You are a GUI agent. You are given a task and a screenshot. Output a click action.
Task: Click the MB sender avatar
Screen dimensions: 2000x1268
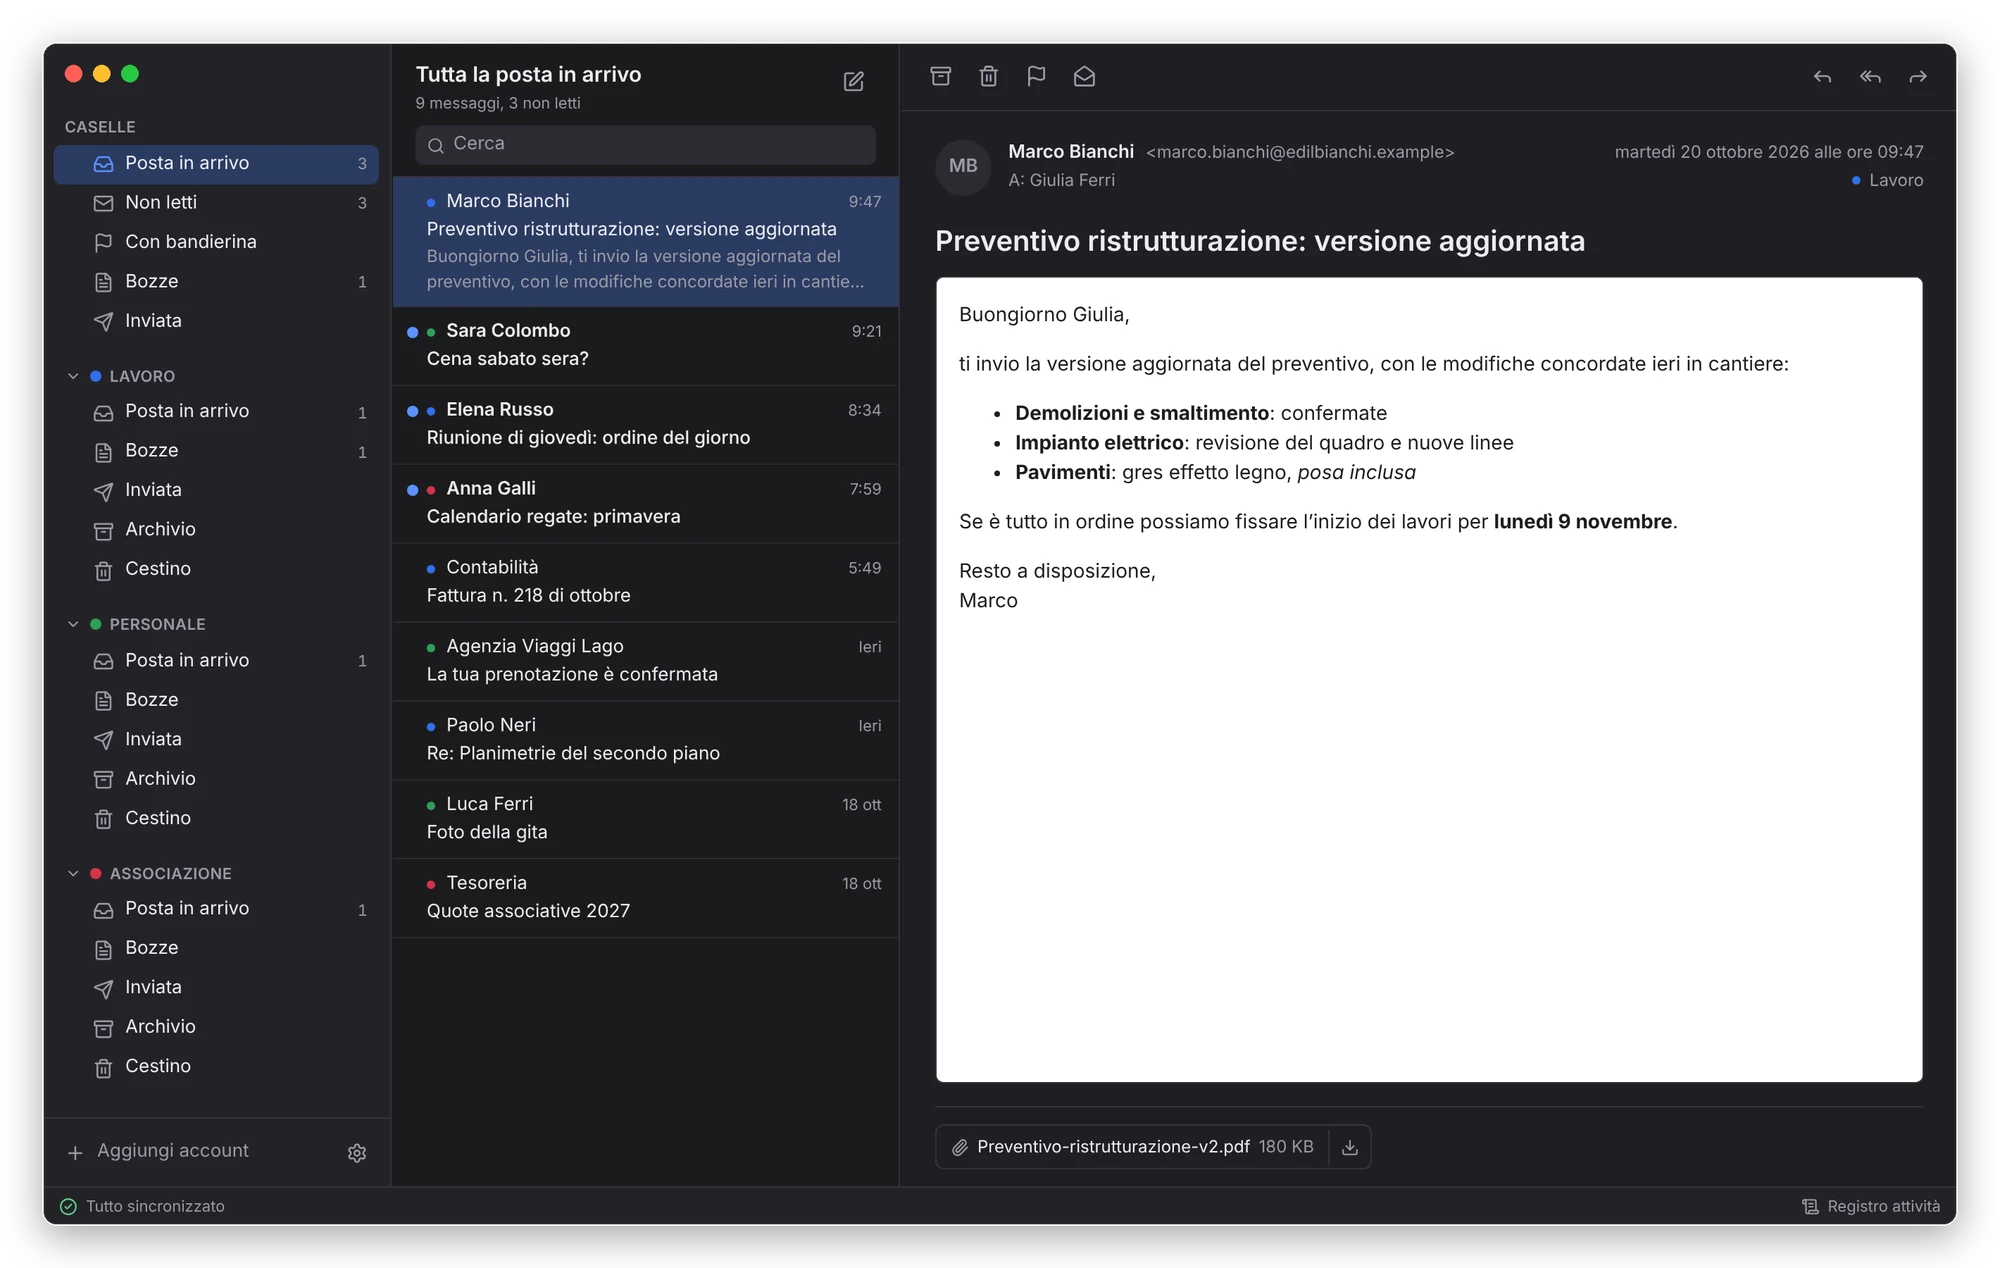pos(963,166)
